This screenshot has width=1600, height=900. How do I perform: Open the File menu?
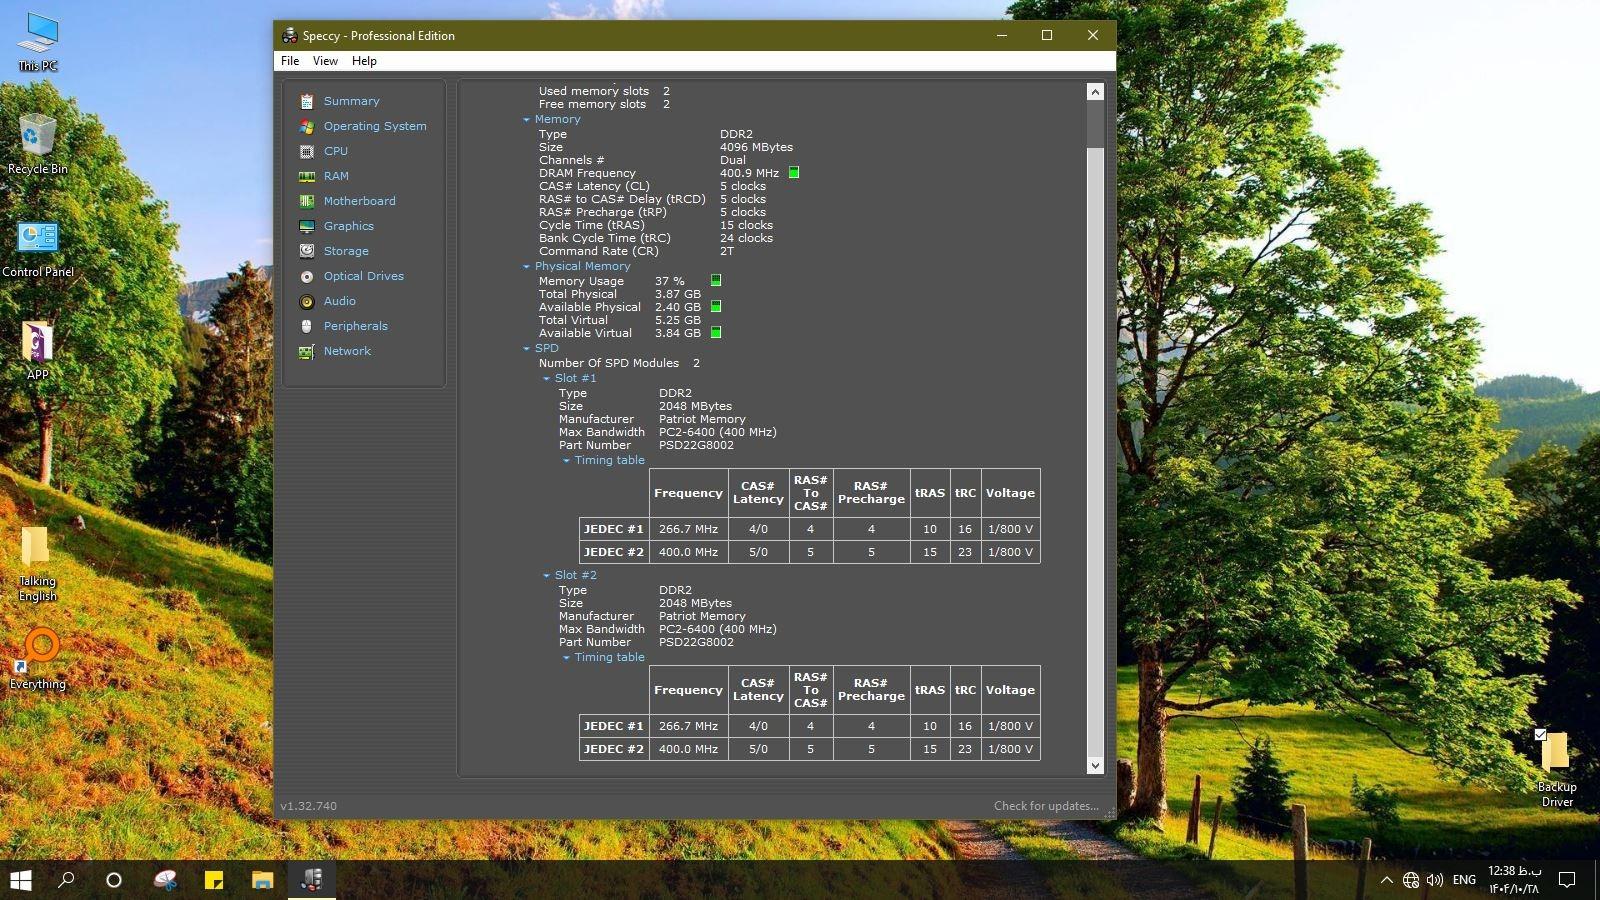(290, 61)
